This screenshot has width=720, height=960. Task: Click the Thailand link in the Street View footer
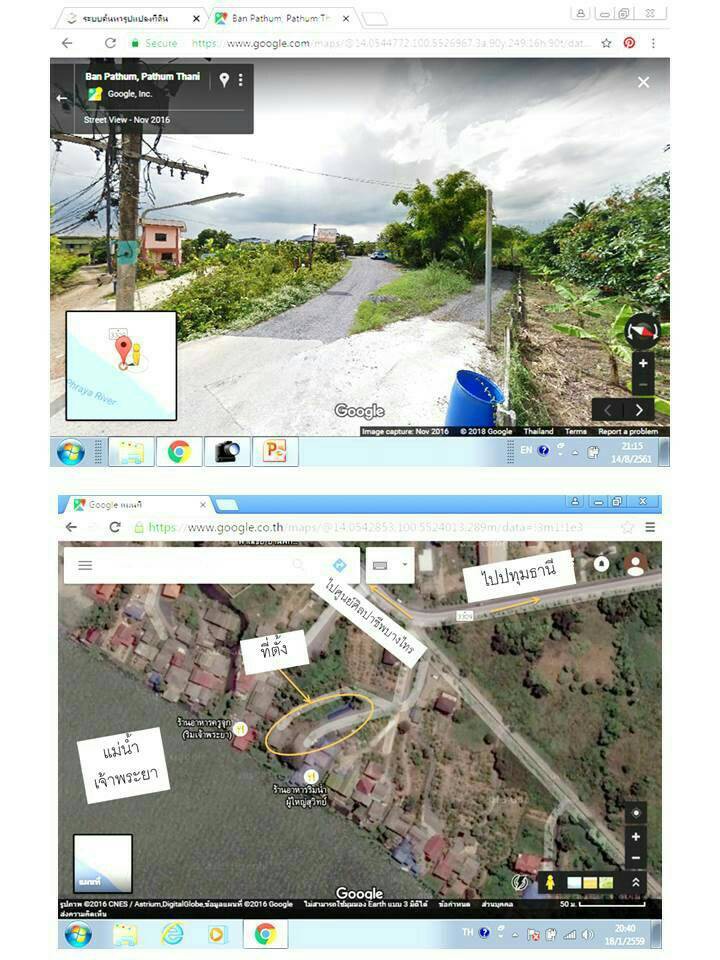pyautogui.click(x=538, y=432)
